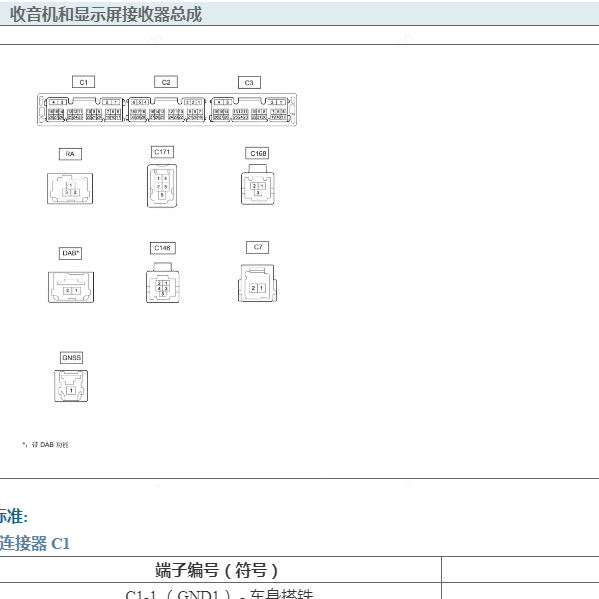Click the GNSS single-pin connector diagram

[71, 386]
